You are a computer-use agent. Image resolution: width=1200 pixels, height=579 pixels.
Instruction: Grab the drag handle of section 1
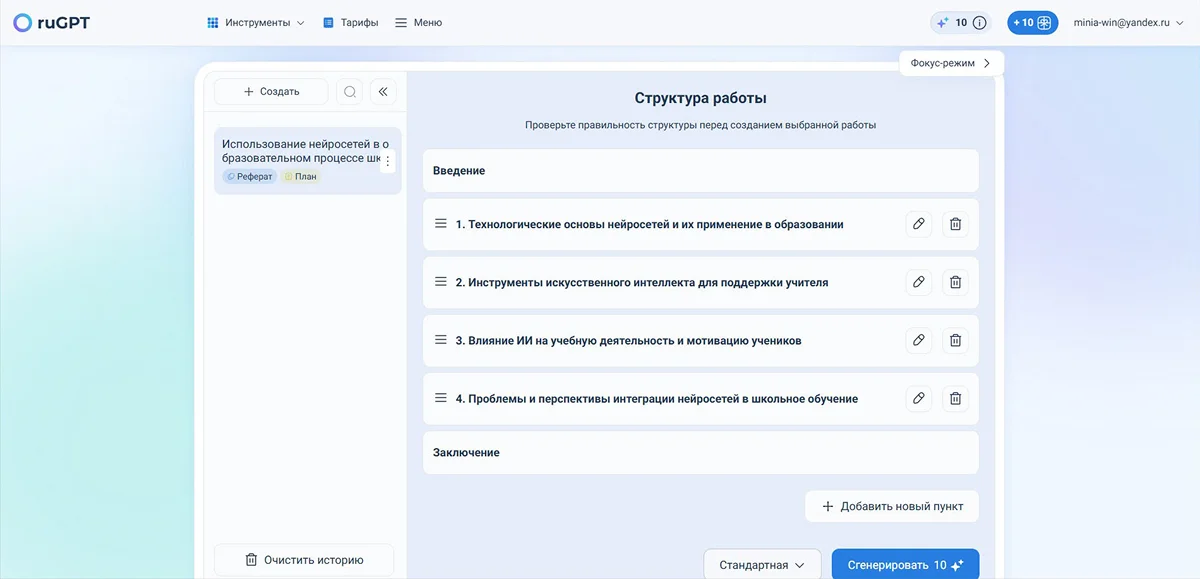440,224
